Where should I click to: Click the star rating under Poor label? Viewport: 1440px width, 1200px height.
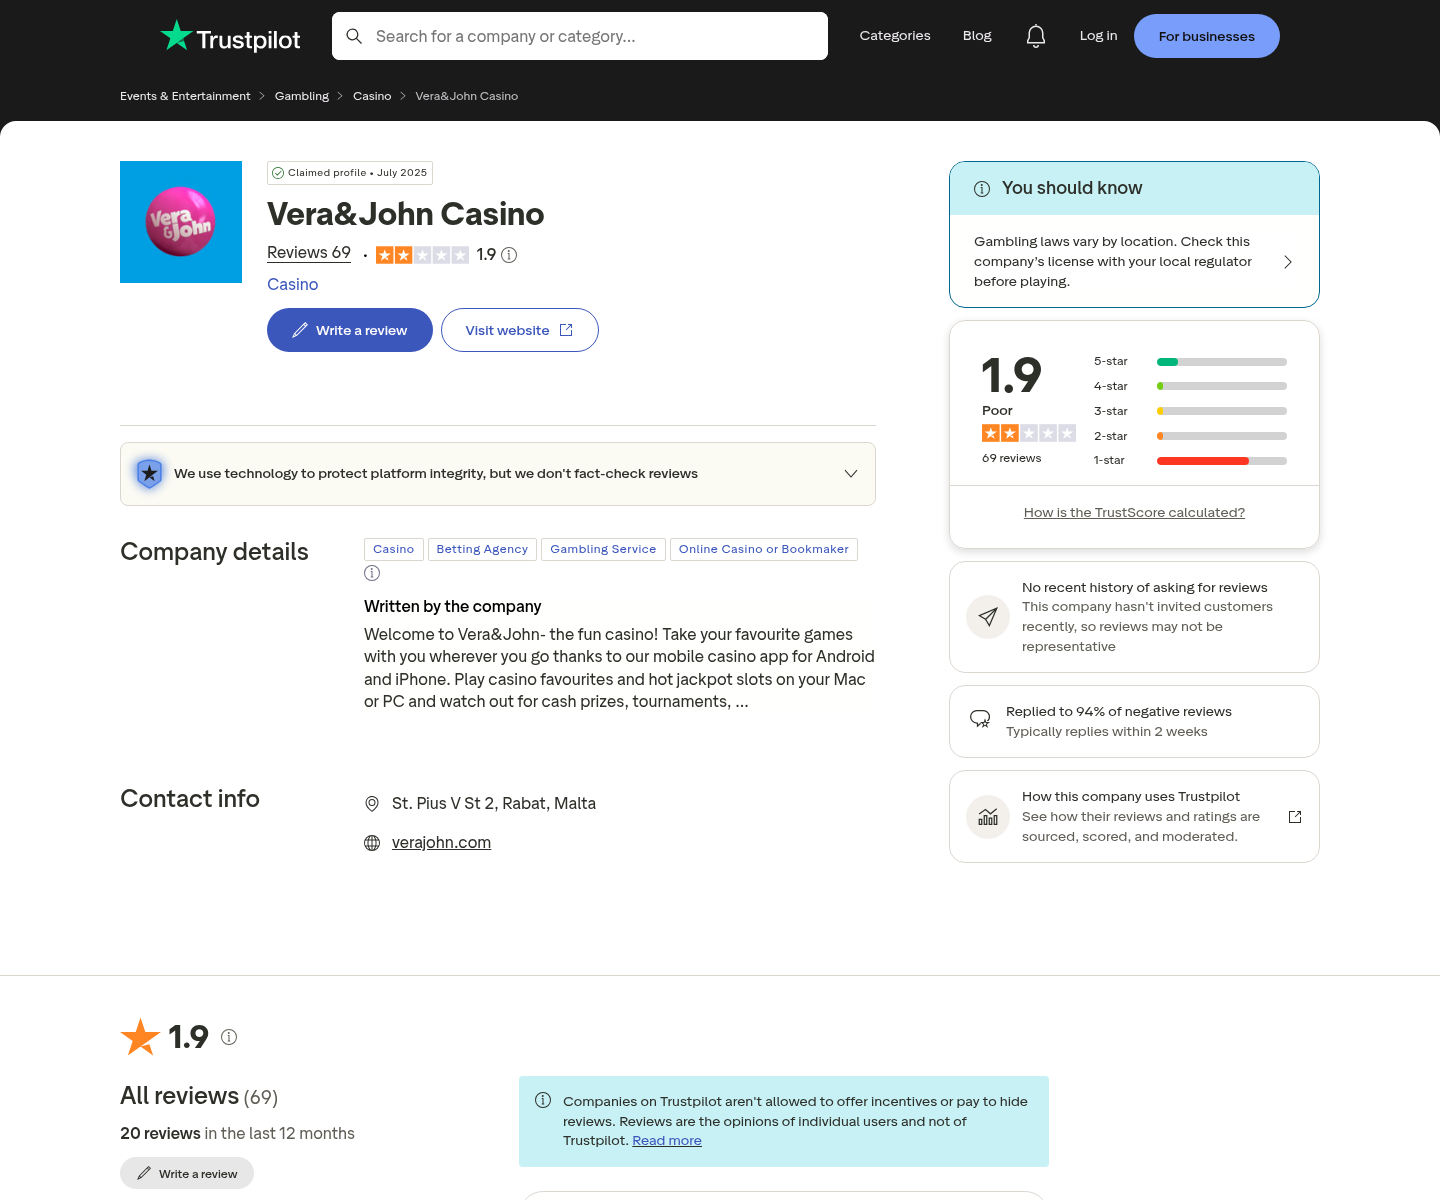click(1029, 433)
